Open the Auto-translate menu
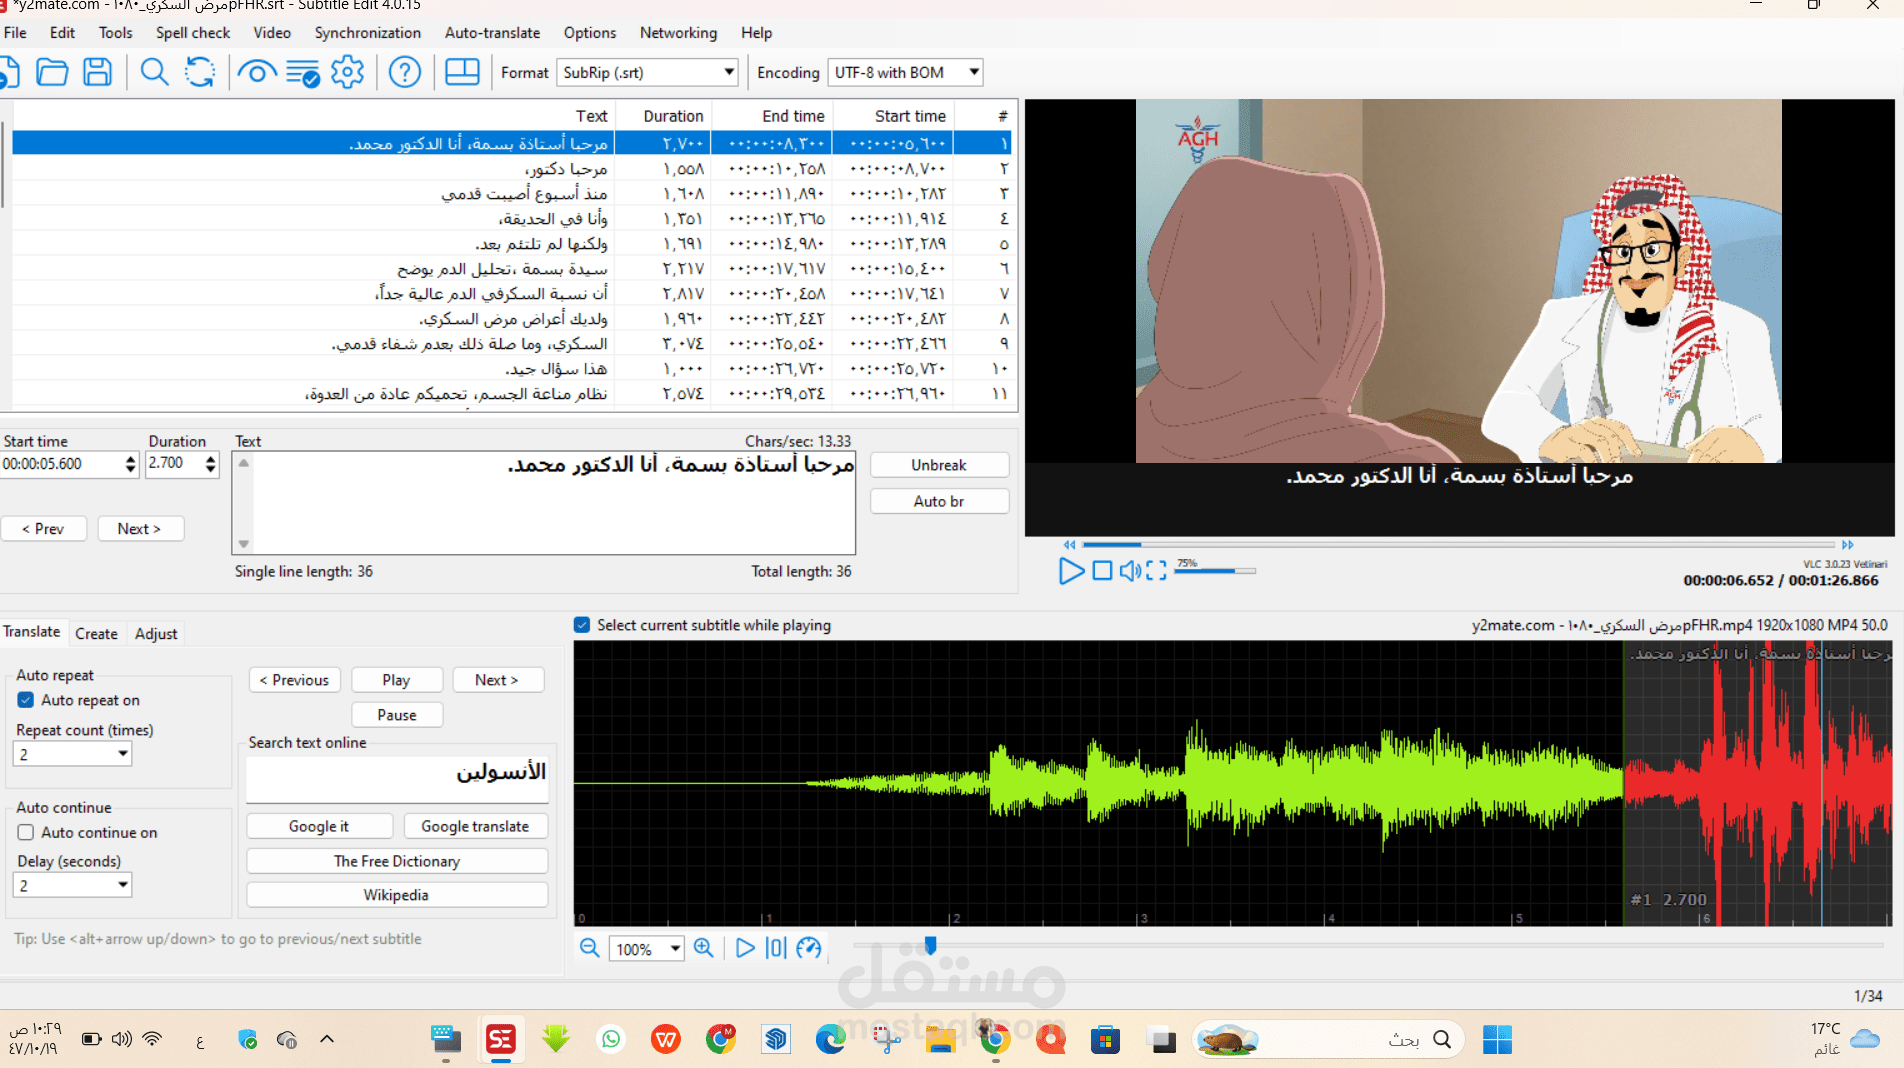 pyautogui.click(x=492, y=32)
